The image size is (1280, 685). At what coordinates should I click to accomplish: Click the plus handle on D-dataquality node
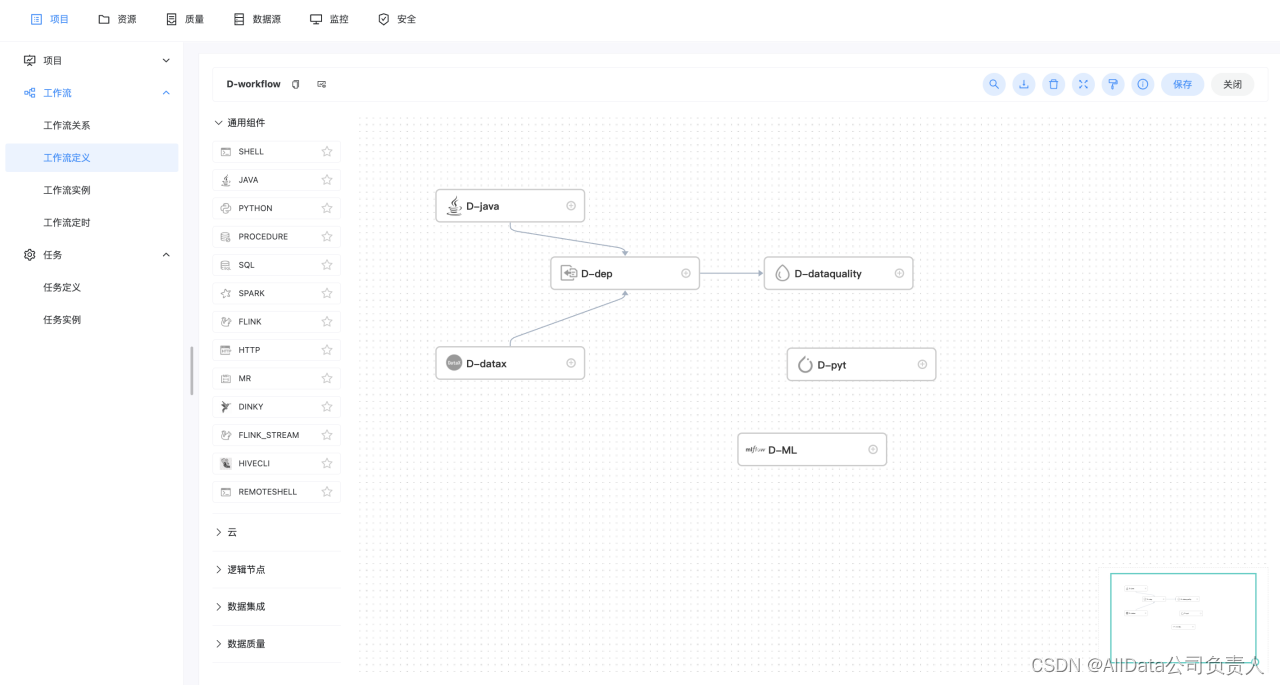click(x=899, y=273)
